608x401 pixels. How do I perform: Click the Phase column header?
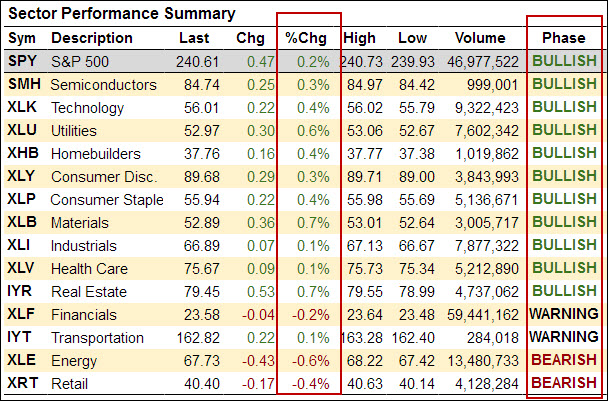point(563,38)
